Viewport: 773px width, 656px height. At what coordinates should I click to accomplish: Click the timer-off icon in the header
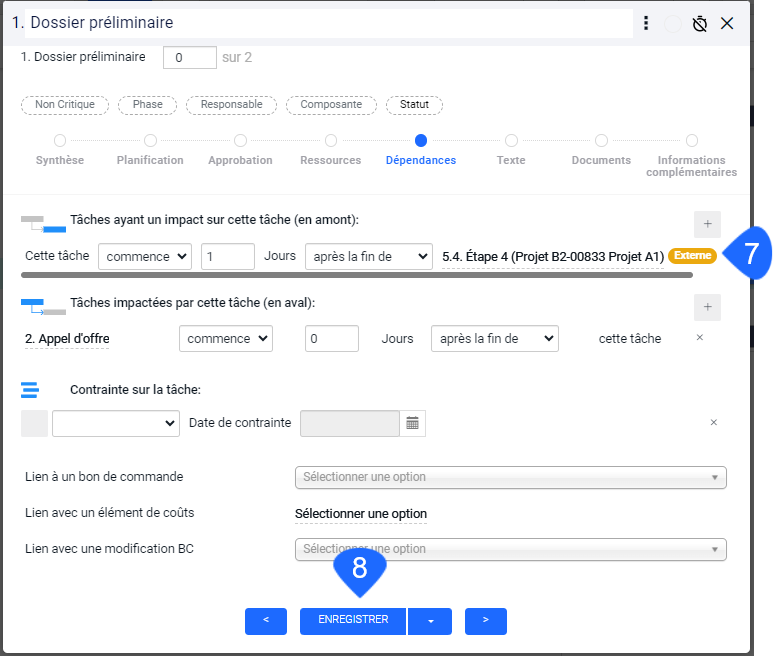pos(700,23)
